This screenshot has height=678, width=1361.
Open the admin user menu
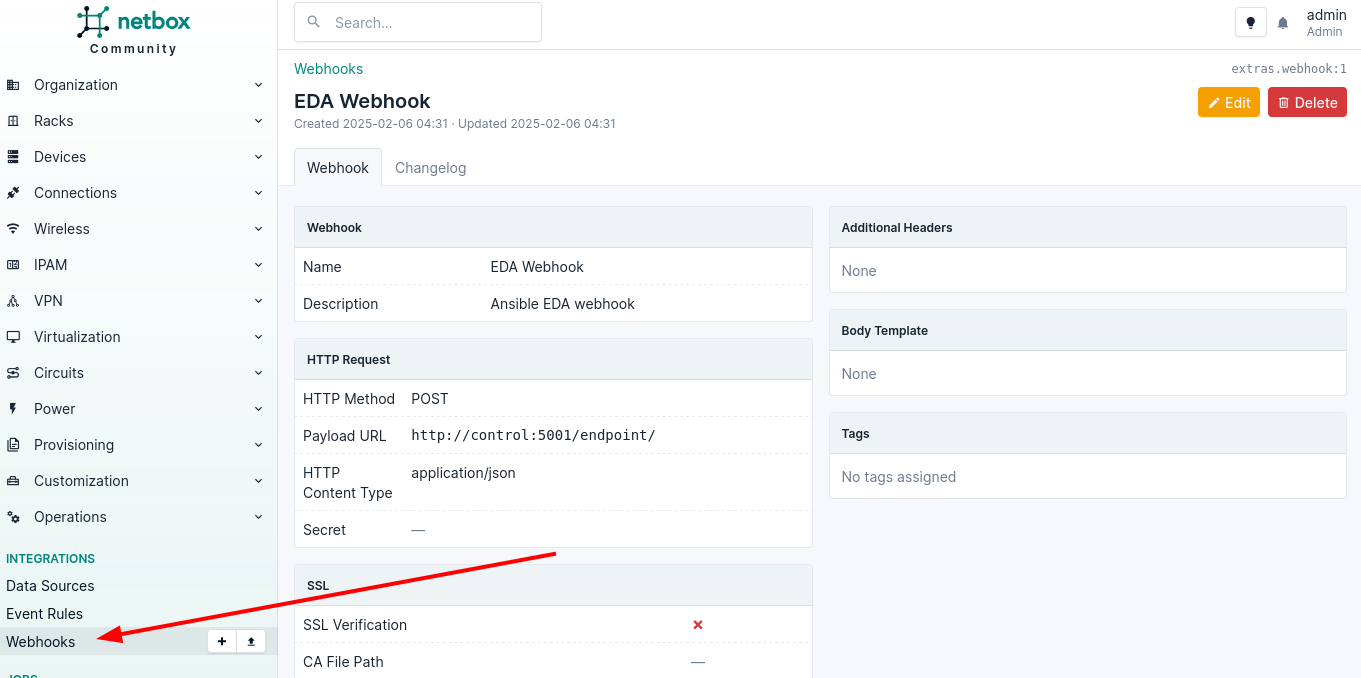point(1326,23)
